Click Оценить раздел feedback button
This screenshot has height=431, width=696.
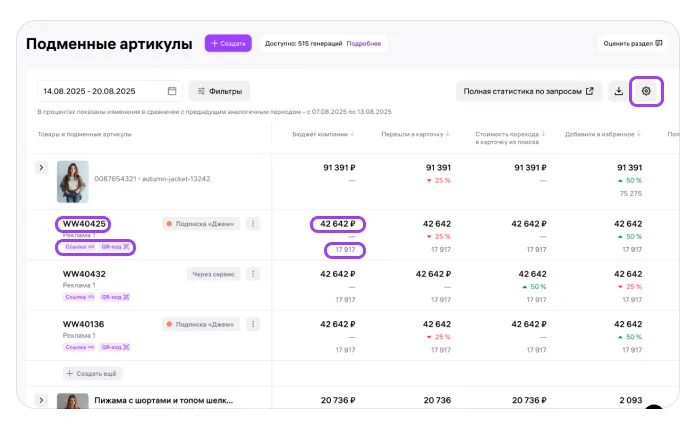[x=631, y=44]
